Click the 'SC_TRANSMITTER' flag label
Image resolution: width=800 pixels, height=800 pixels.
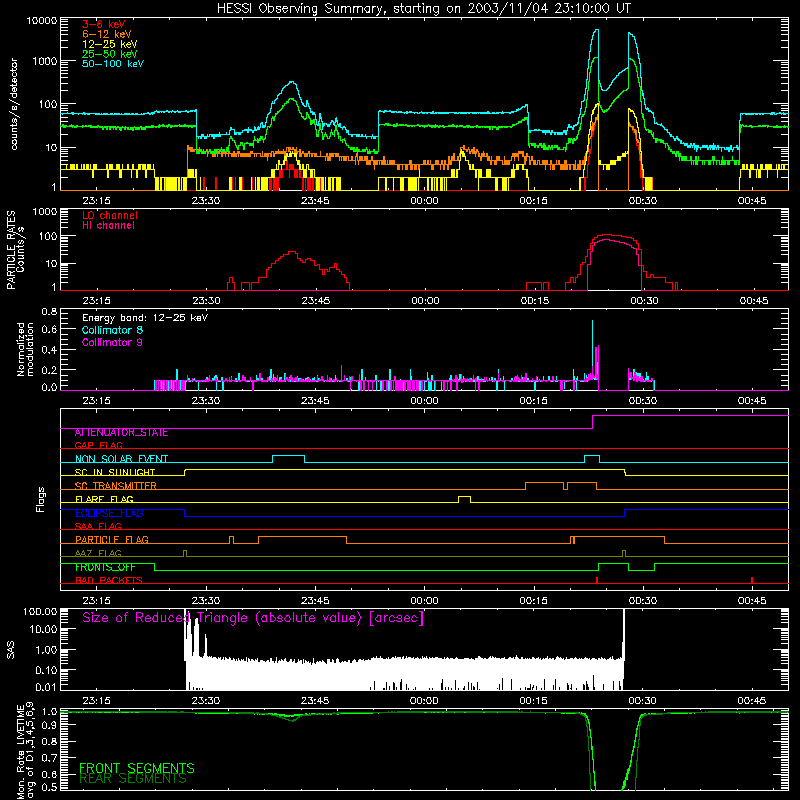pos(115,485)
